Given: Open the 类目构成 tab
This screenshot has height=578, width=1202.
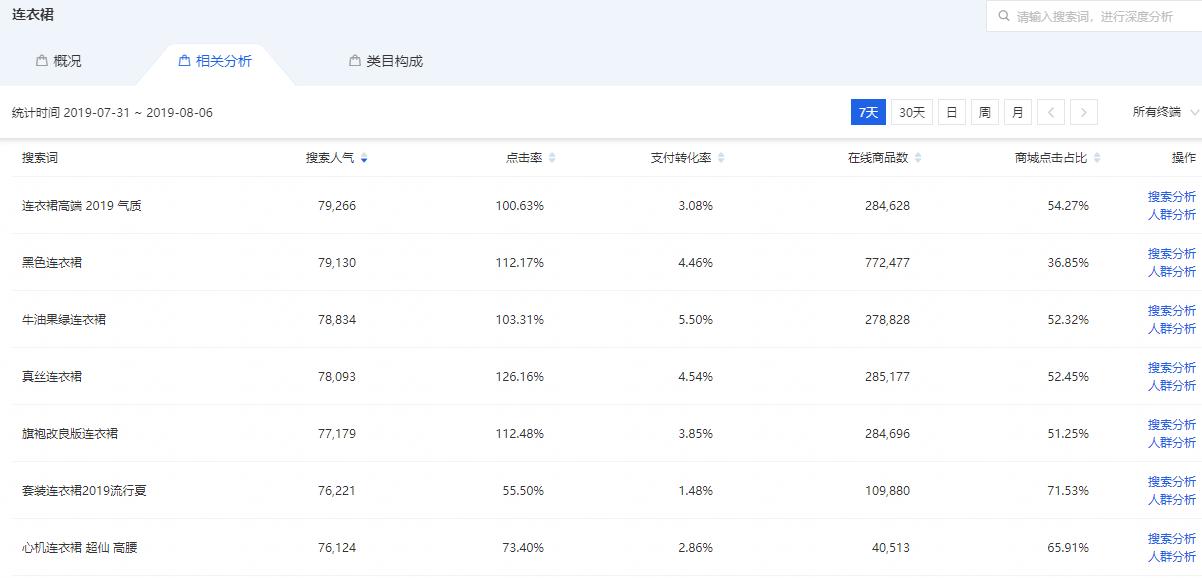Looking at the screenshot, I should [386, 62].
